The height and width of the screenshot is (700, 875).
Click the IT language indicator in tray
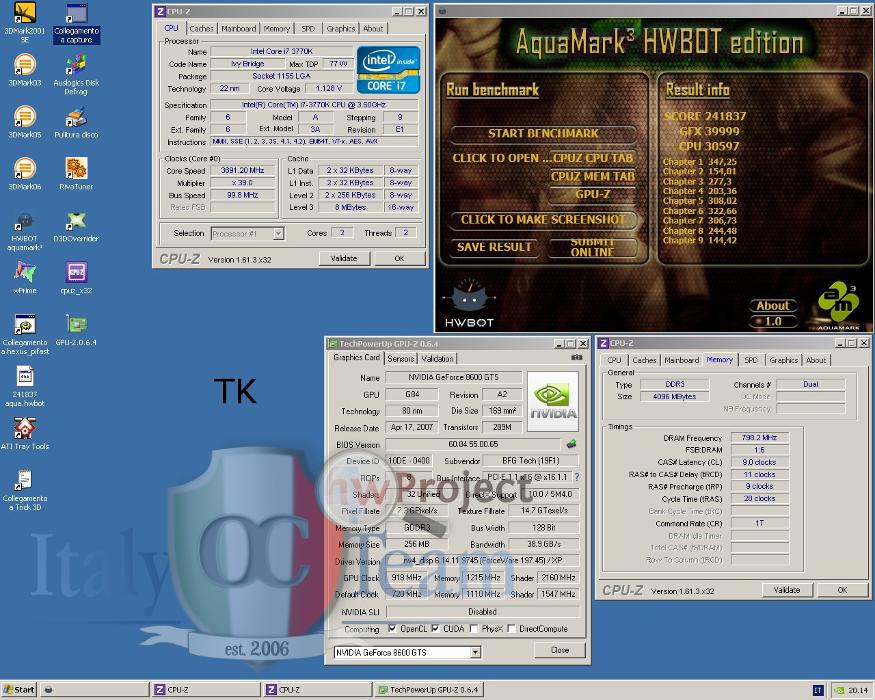coord(818,691)
